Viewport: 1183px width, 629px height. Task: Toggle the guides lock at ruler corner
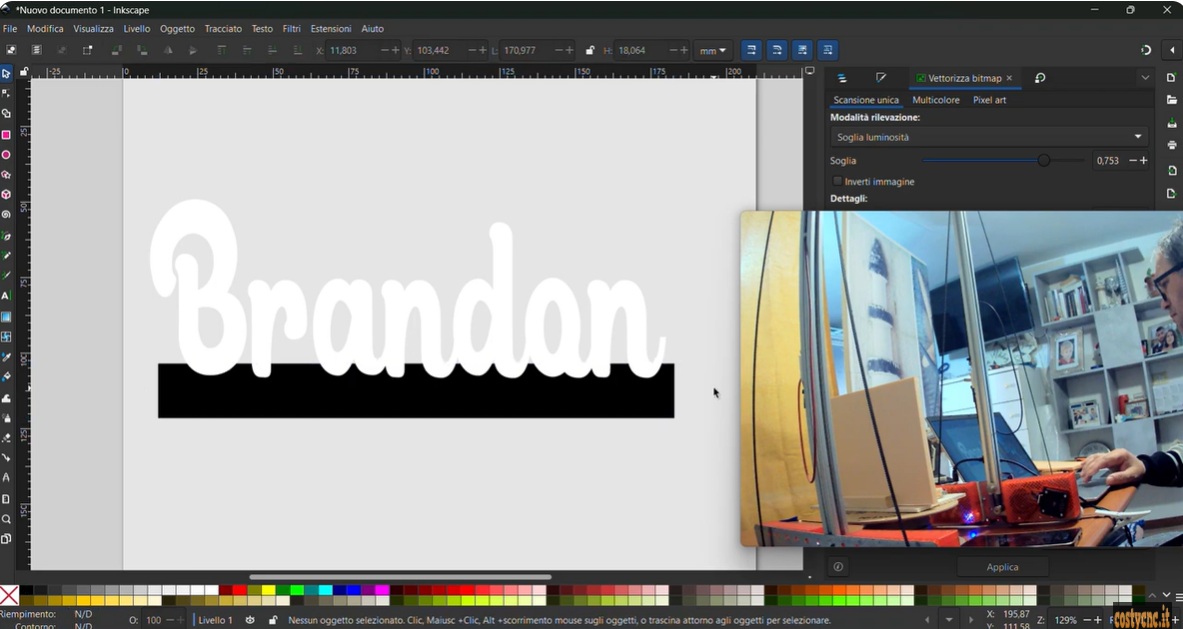(x=24, y=72)
